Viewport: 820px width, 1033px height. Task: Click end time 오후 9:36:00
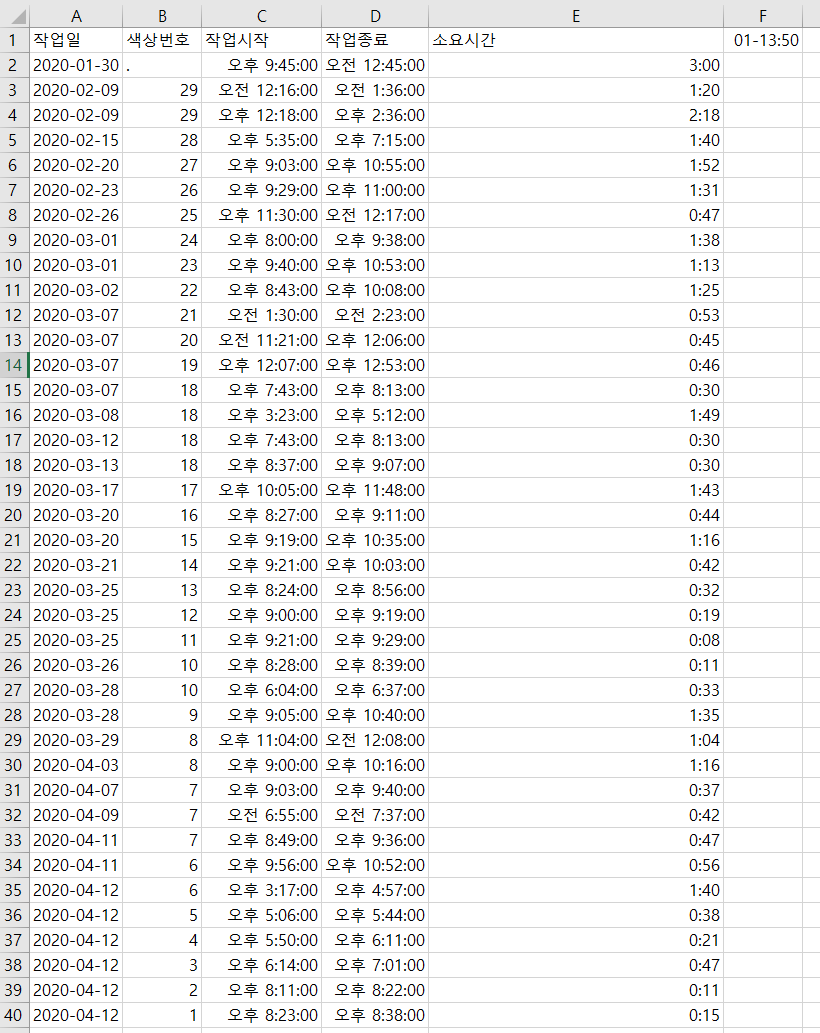pos(375,841)
